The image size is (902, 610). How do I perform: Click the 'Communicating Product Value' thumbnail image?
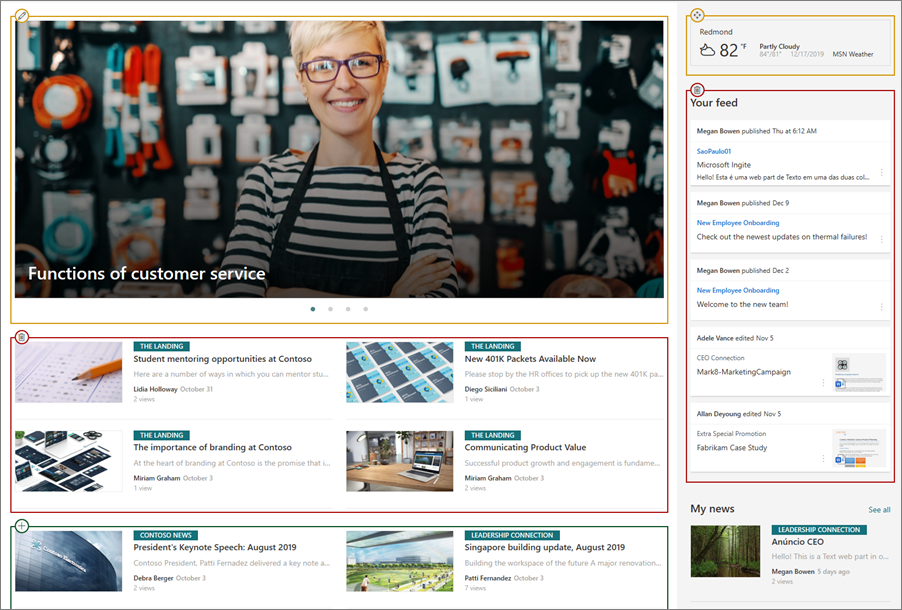coord(399,461)
